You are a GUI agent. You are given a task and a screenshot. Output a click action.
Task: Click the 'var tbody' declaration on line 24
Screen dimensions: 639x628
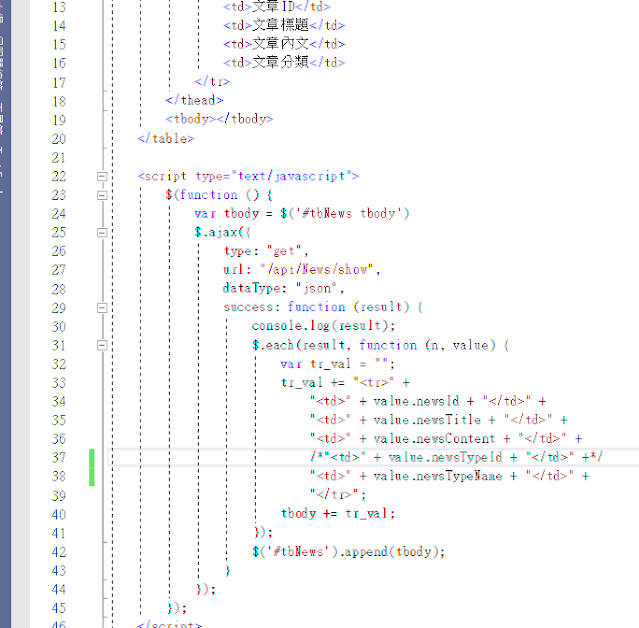click(x=227, y=214)
